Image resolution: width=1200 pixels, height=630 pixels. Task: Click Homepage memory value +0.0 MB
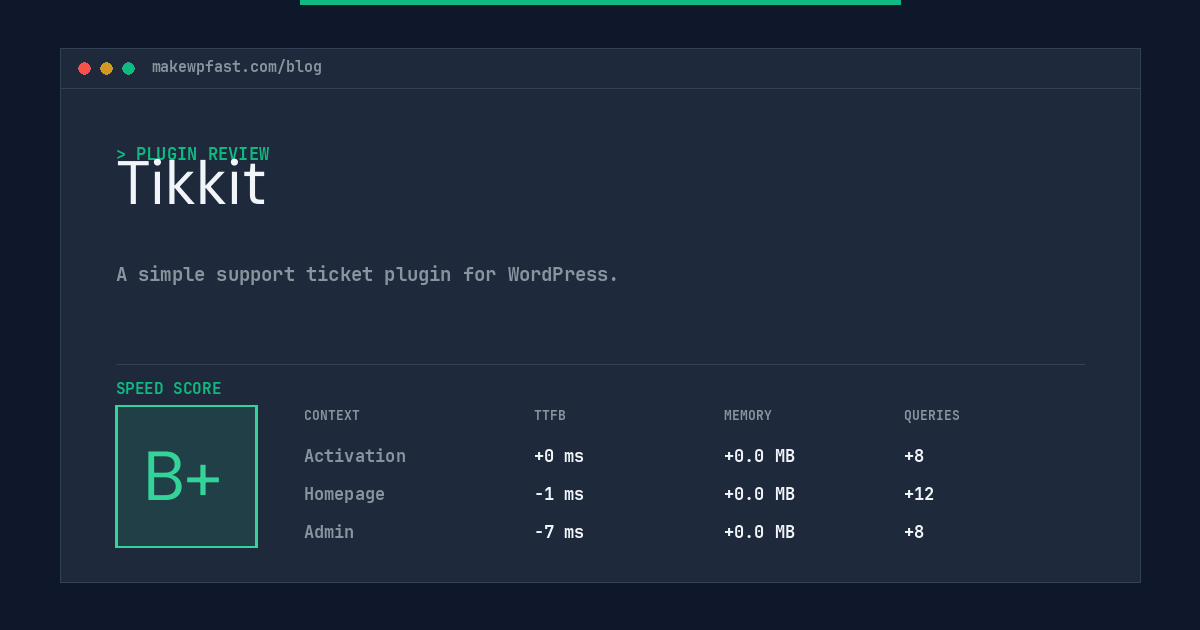pyautogui.click(x=759, y=494)
